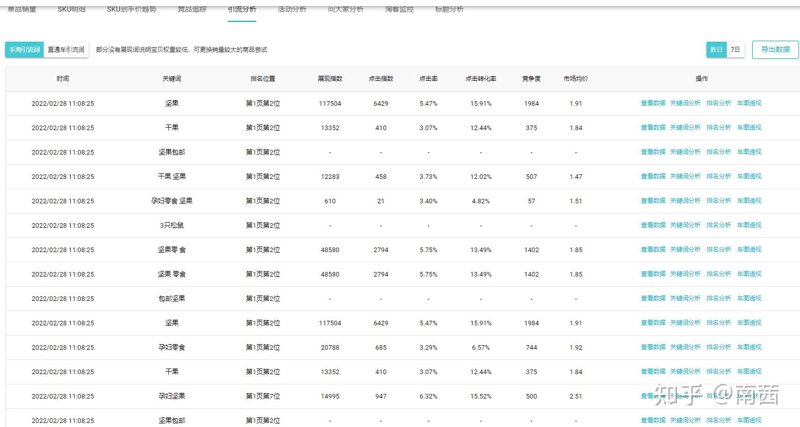Open 排名分析 for 3只松鼠 row

(x=718, y=225)
